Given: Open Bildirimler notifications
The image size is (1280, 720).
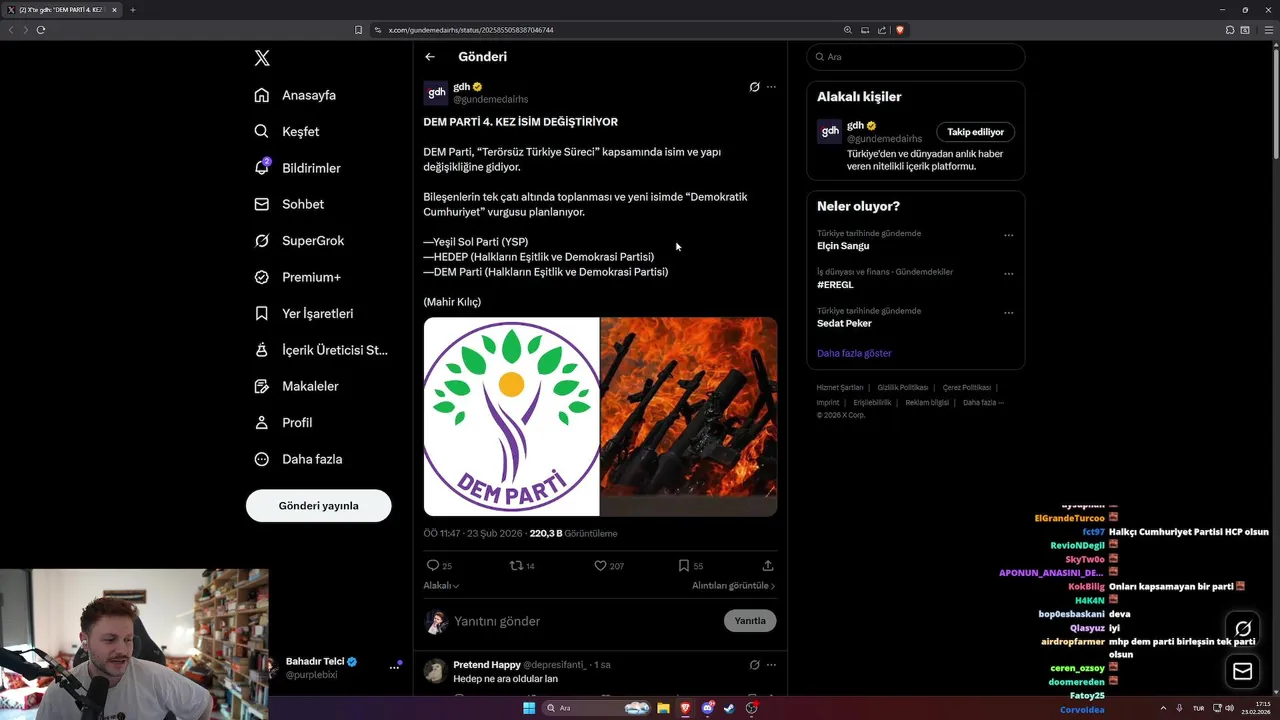Looking at the screenshot, I should coord(297,168).
